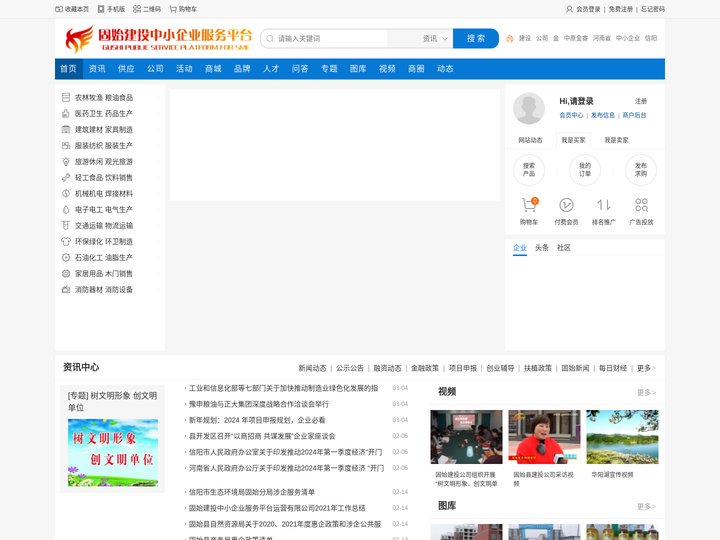Click the 发布求购 round button
The height and width of the screenshot is (540, 720).
pyautogui.click(x=641, y=170)
